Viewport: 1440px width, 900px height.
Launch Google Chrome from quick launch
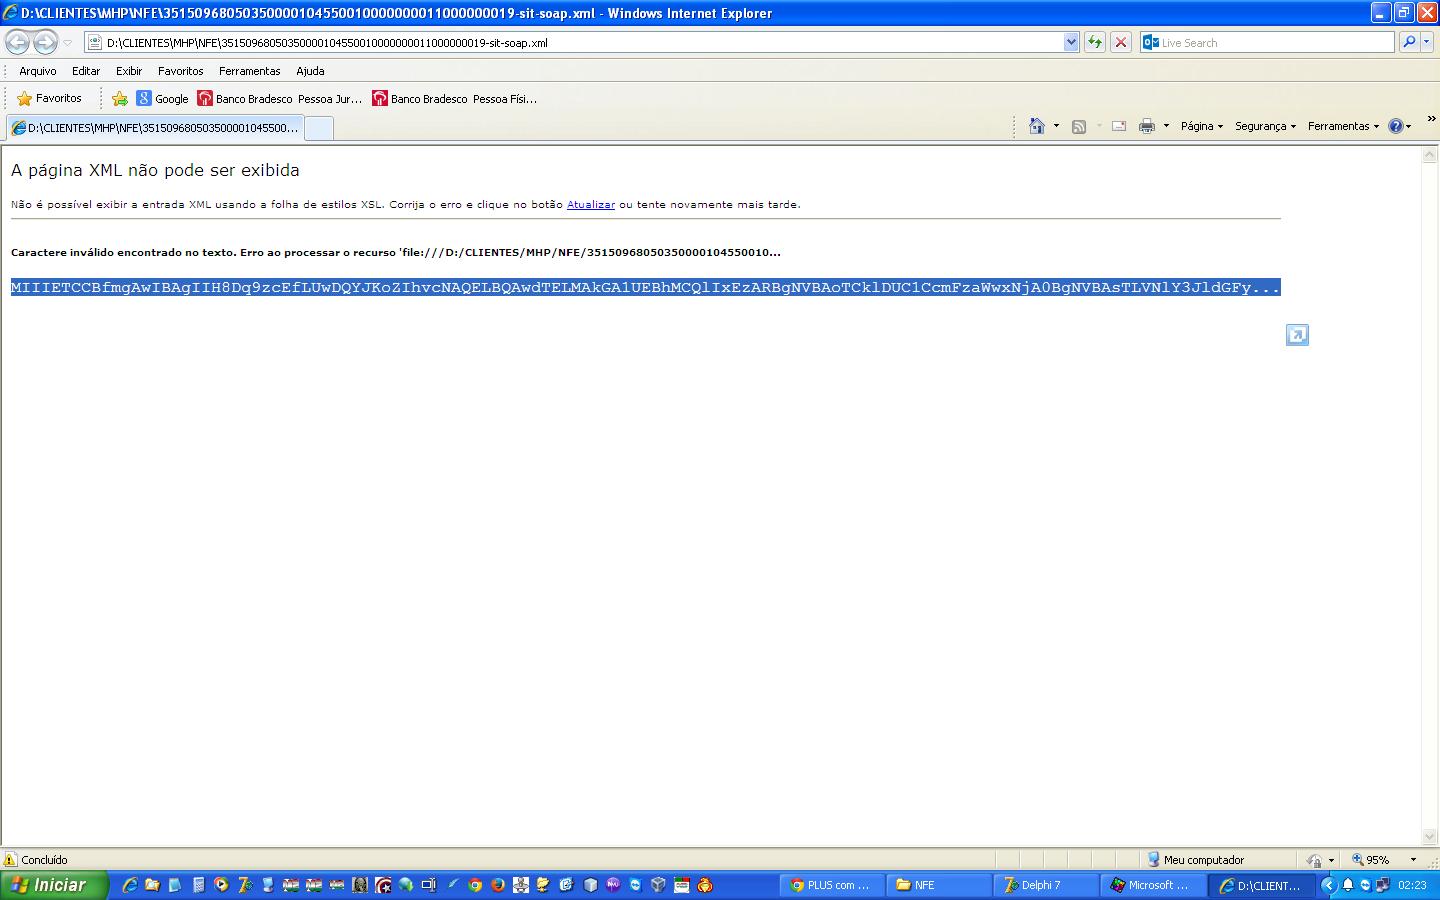pyautogui.click(x=475, y=885)
